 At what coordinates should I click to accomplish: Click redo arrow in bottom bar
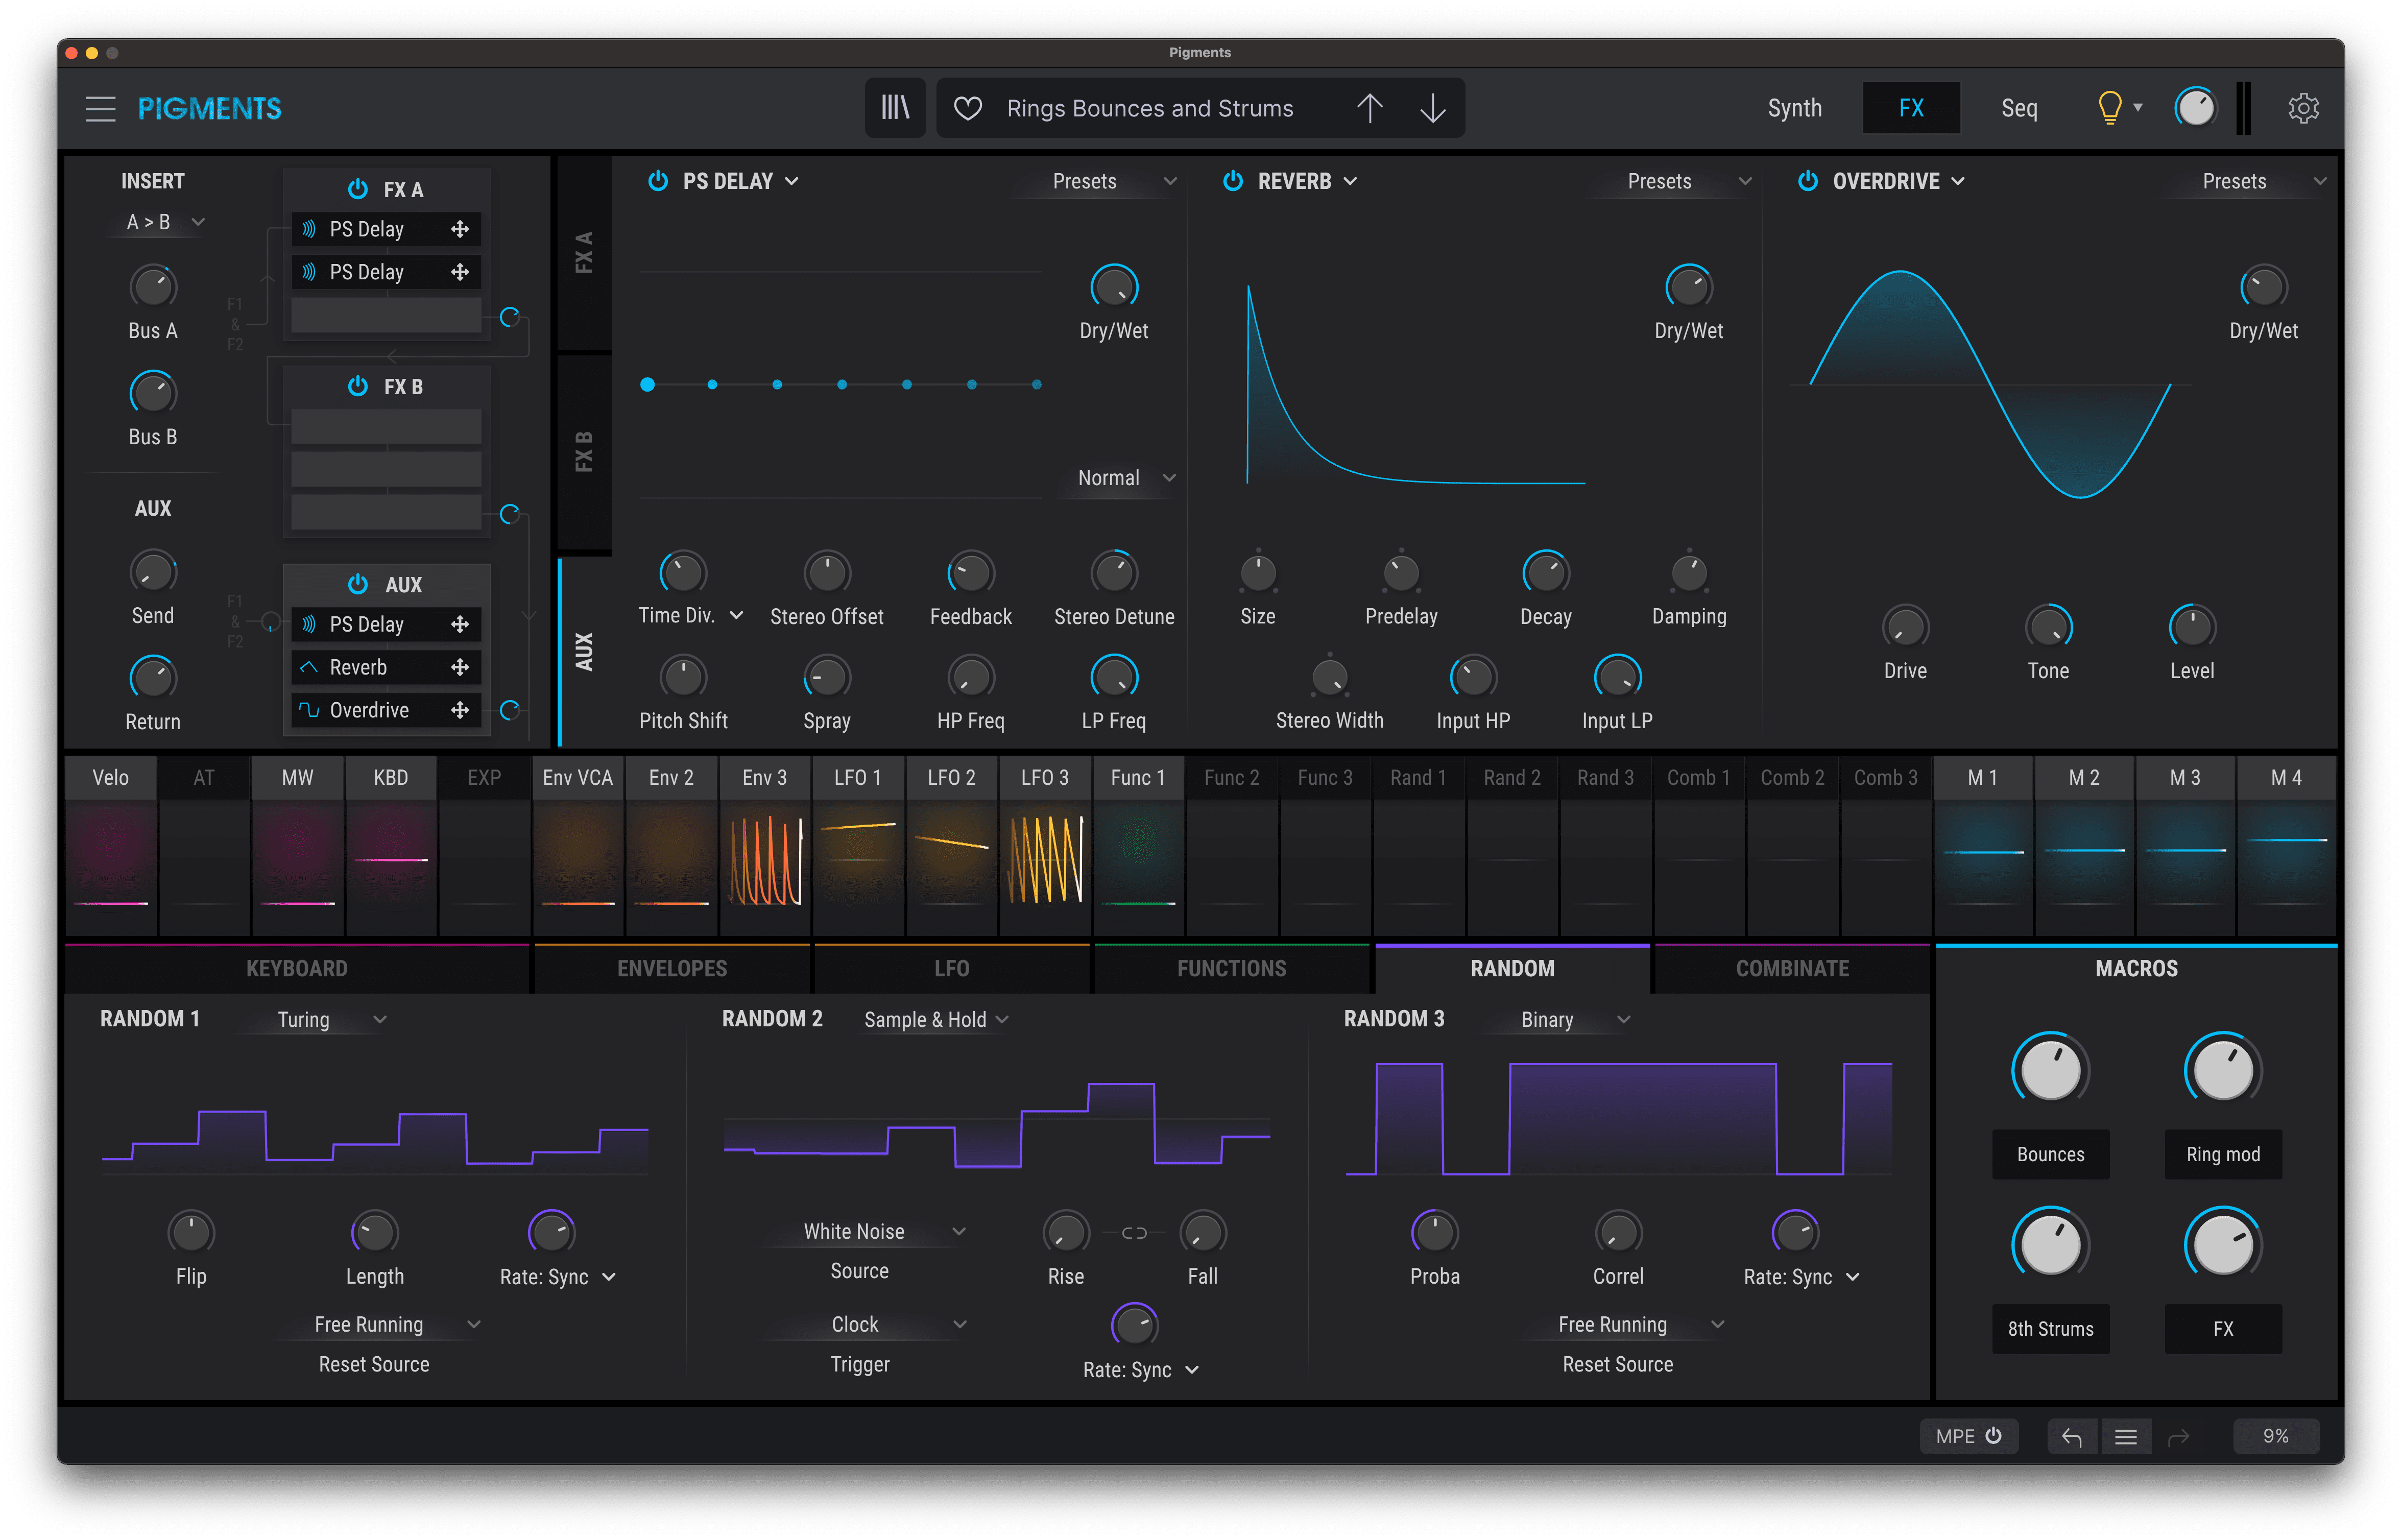point(2178,1436)
